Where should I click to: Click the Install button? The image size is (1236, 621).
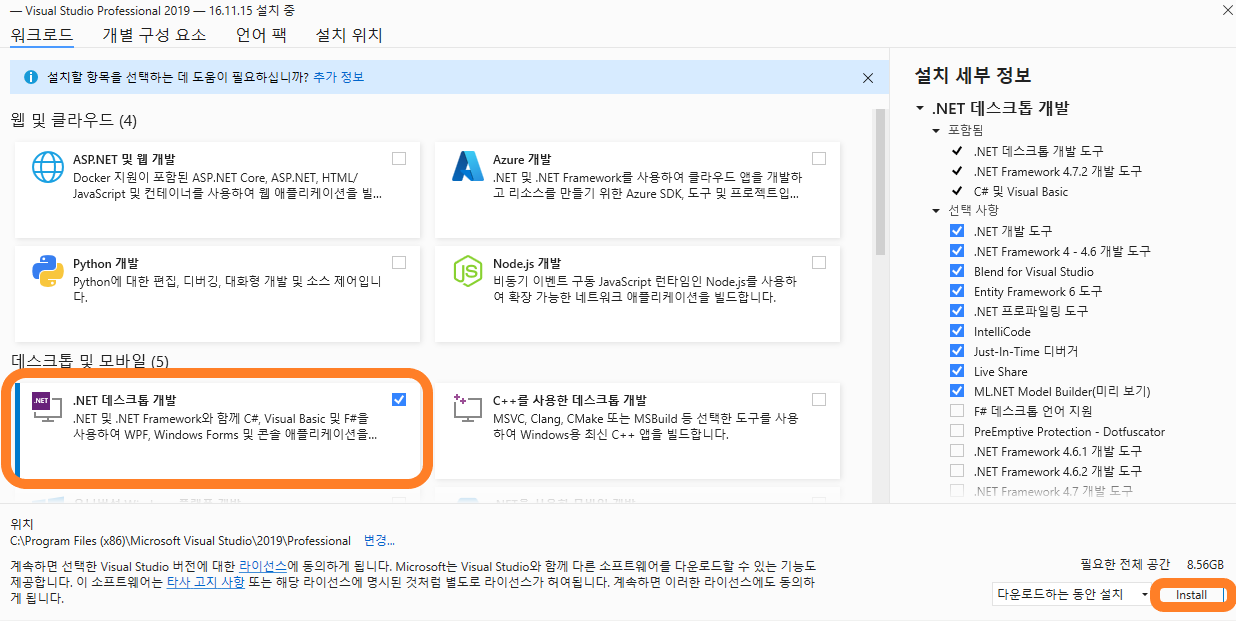[x=1192, y=595]
